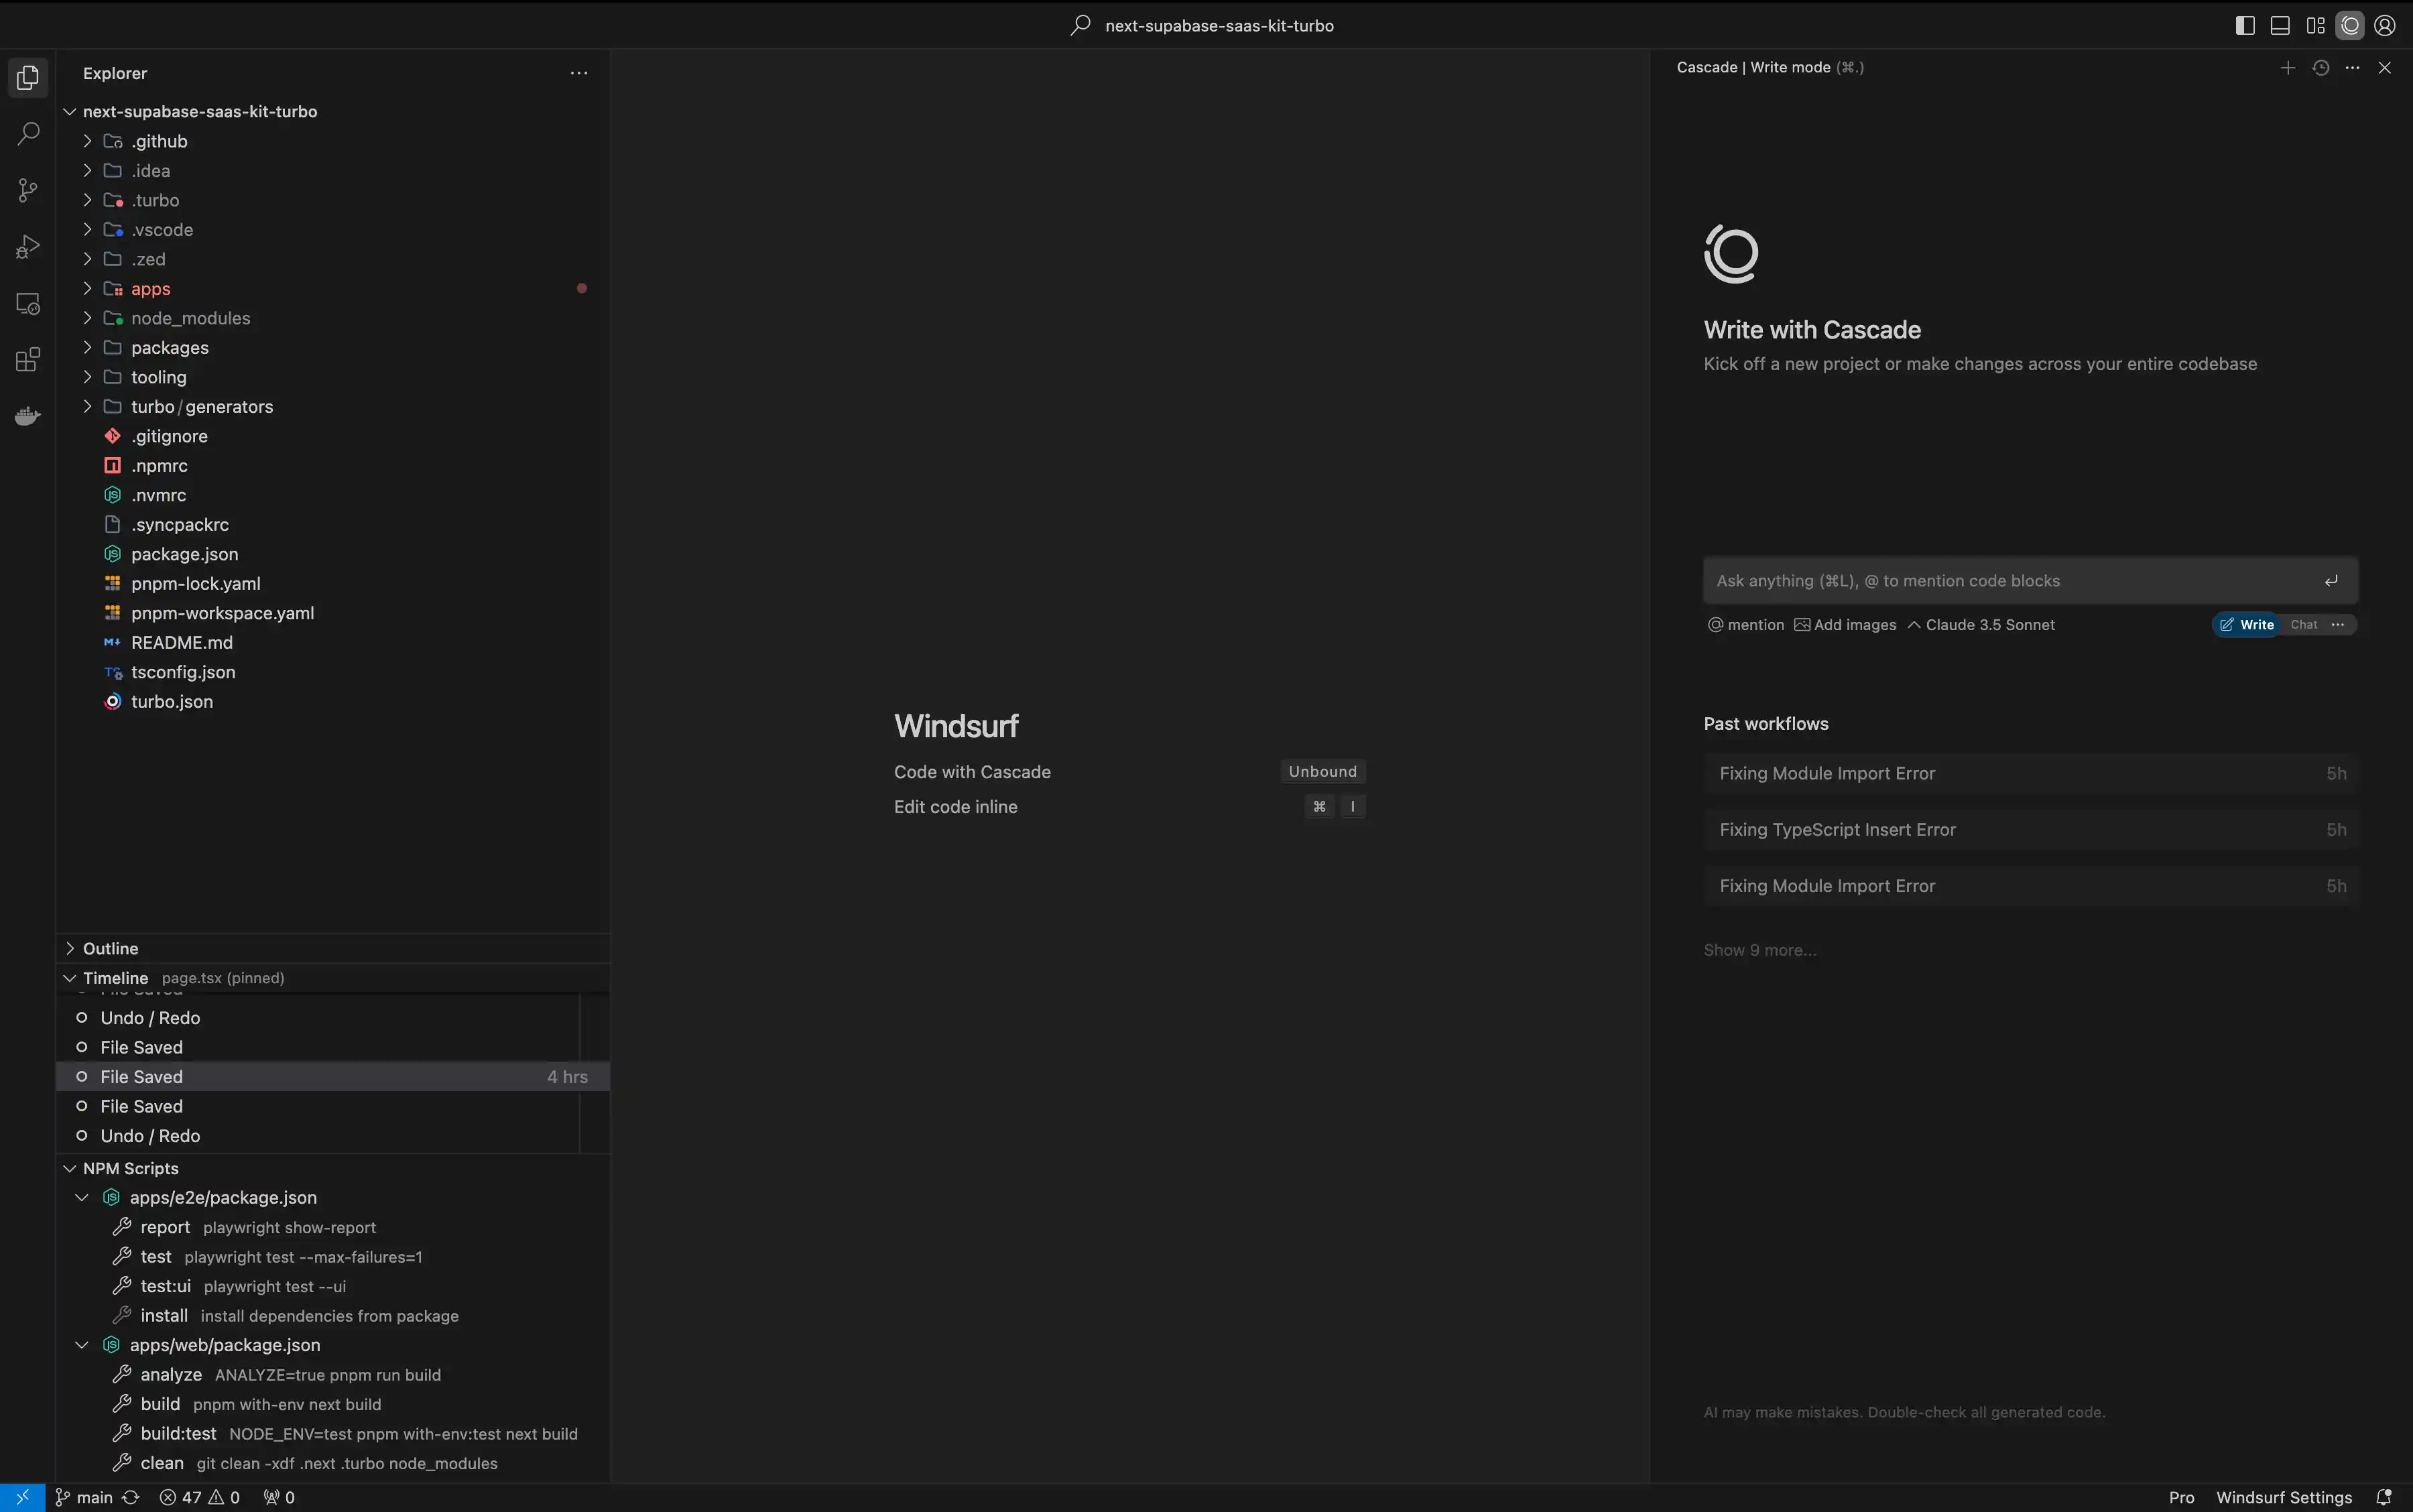Screen dimensions: 2413x1512
Task: Click Show 9 more past workflows
Action: point(1760,950)
